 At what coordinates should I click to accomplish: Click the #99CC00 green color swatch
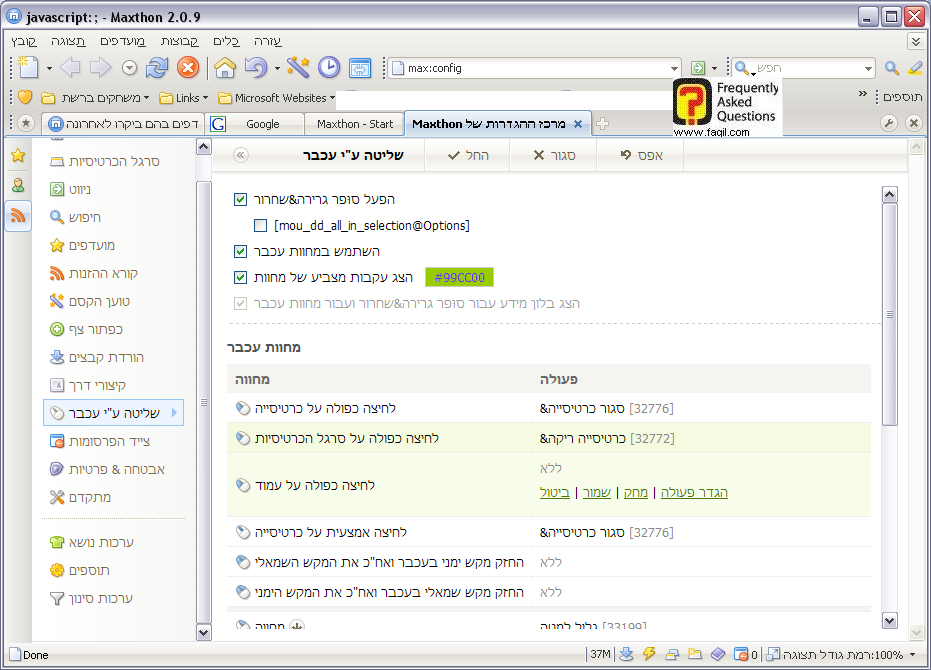click(x=459, y=278)
